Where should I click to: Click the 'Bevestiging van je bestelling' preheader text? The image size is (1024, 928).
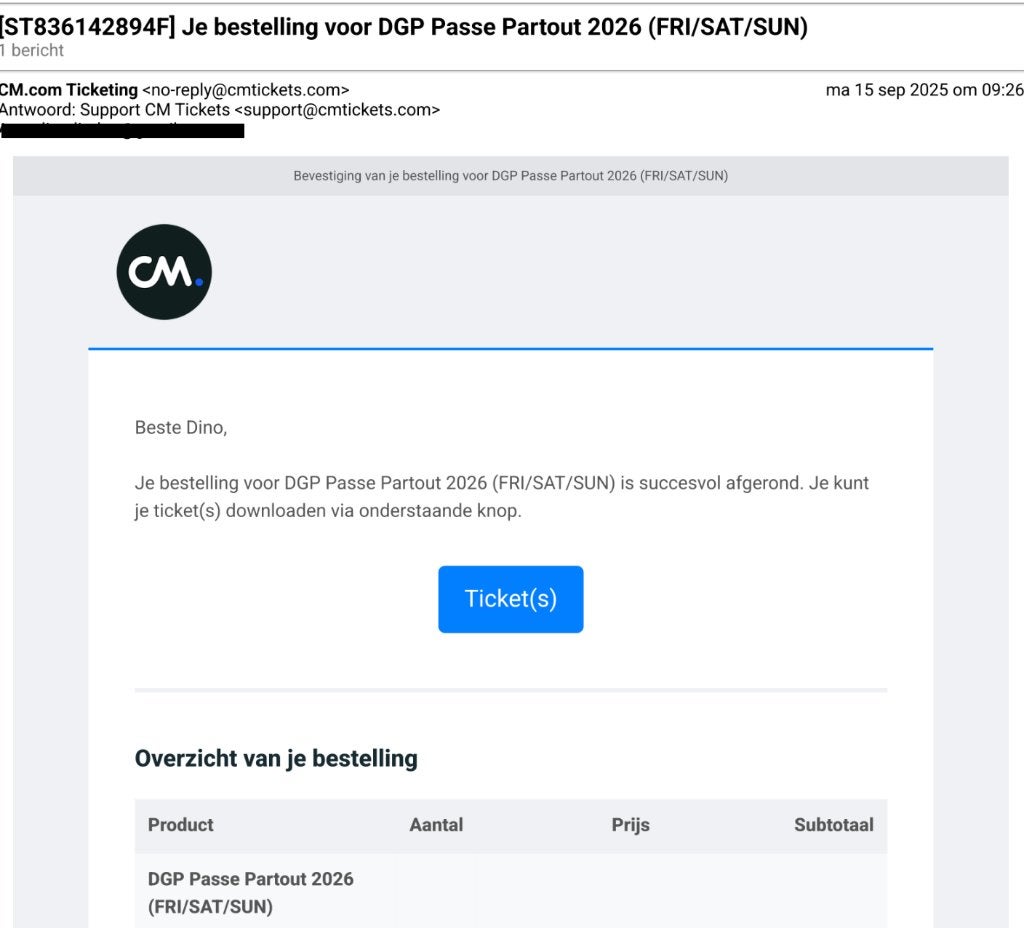tap(511, 176)
